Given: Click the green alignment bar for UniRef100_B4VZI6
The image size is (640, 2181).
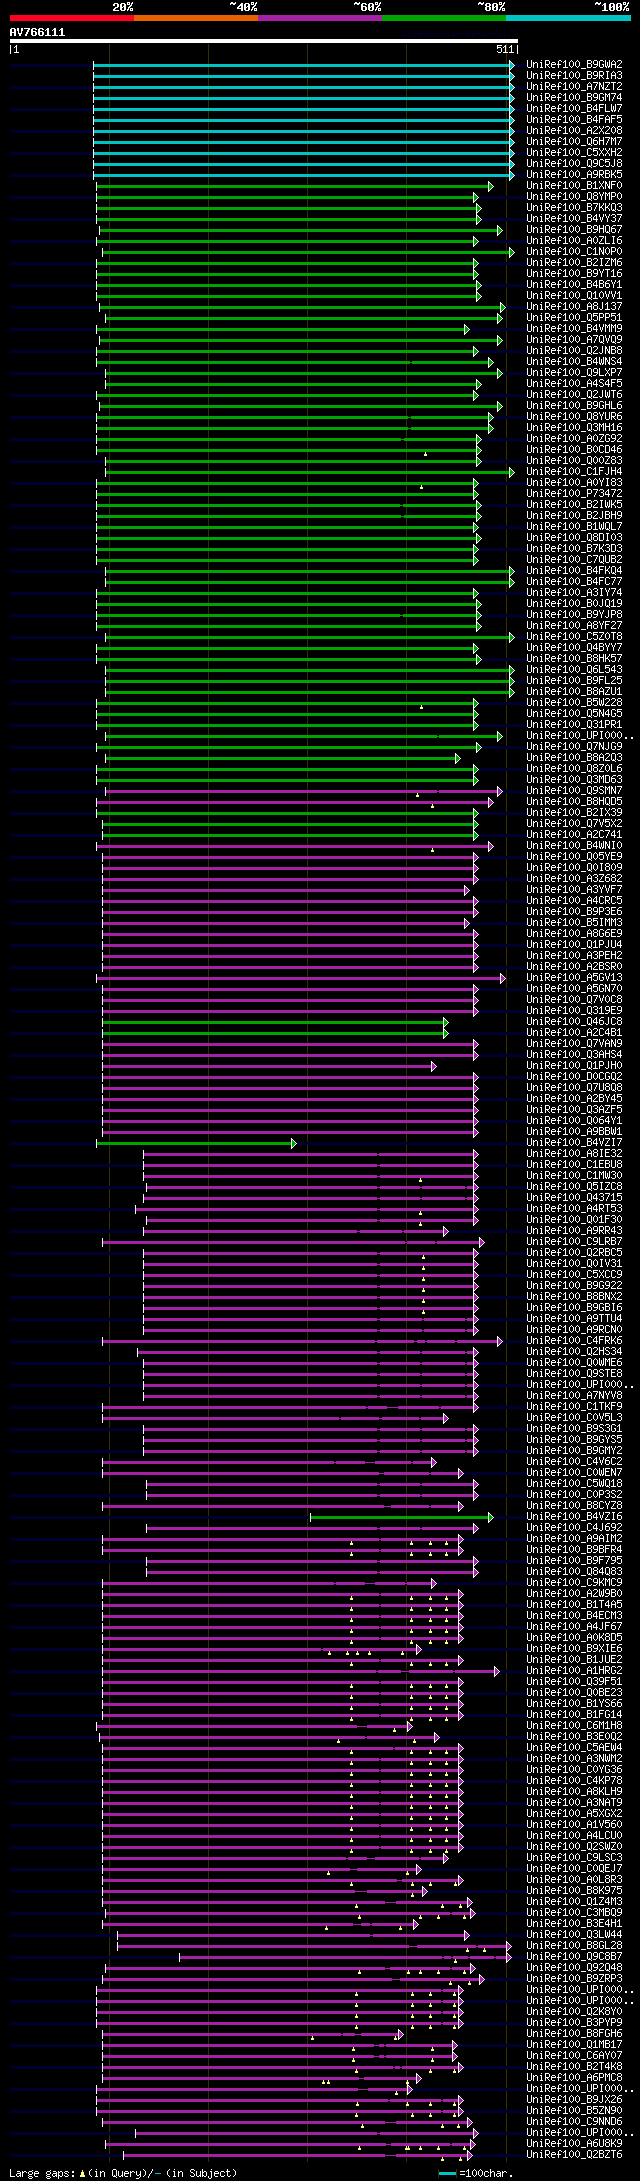Looking at the screenshot, I should click(x=402, y=1517).
